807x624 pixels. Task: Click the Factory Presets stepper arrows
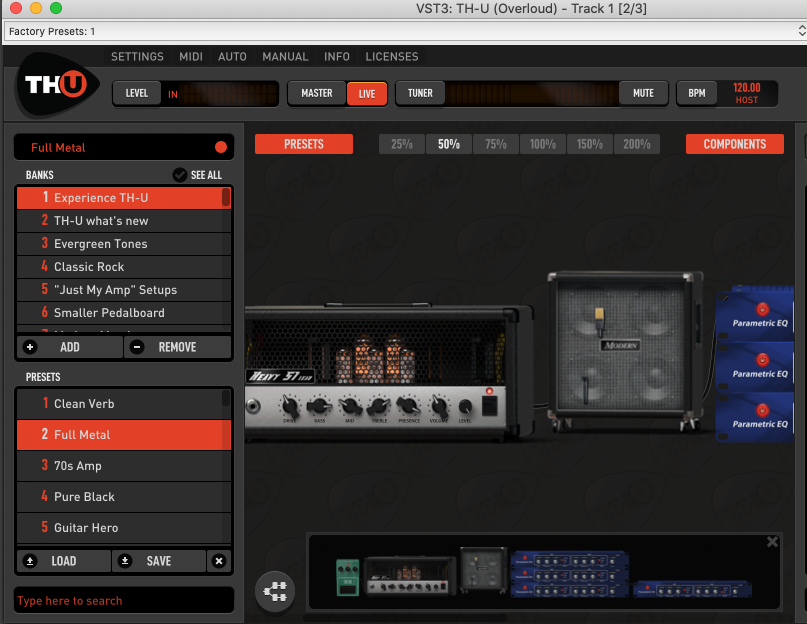802,31
